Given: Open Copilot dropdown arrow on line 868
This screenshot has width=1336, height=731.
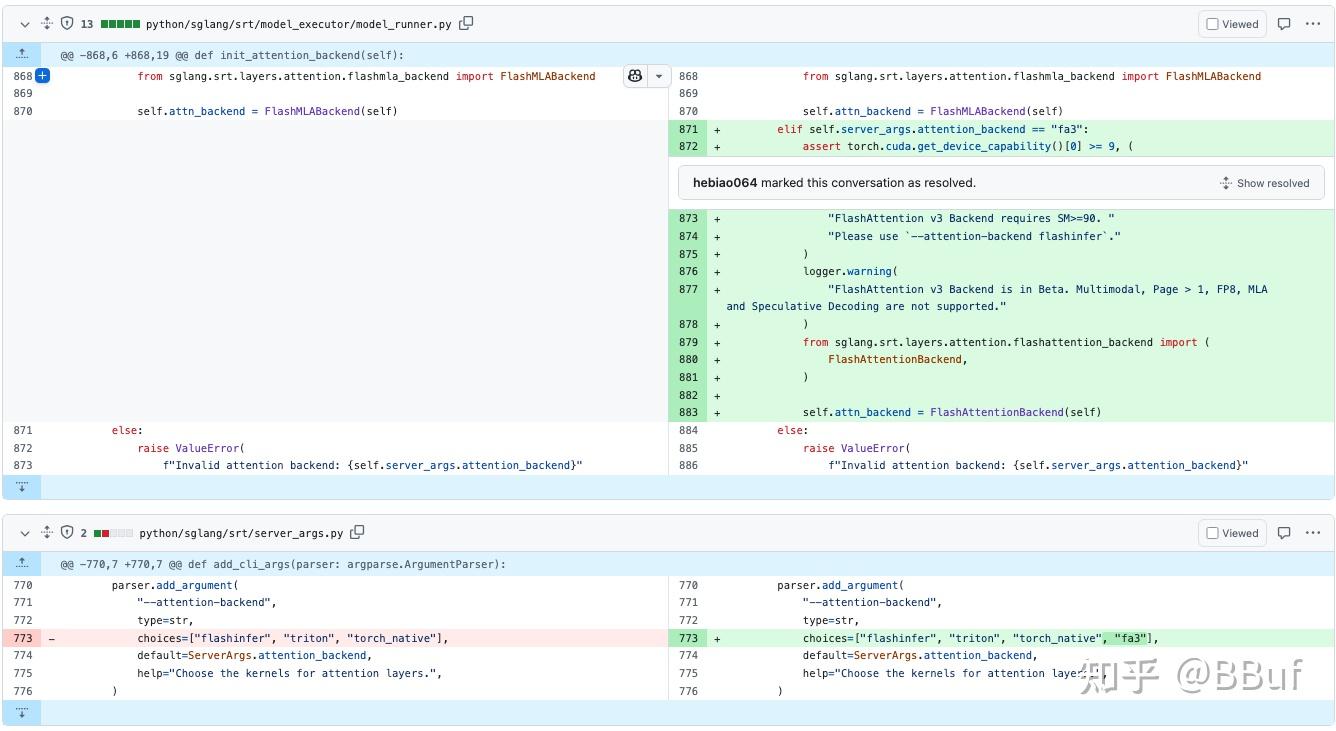Looking at the screenshot, I should point(659,76).
